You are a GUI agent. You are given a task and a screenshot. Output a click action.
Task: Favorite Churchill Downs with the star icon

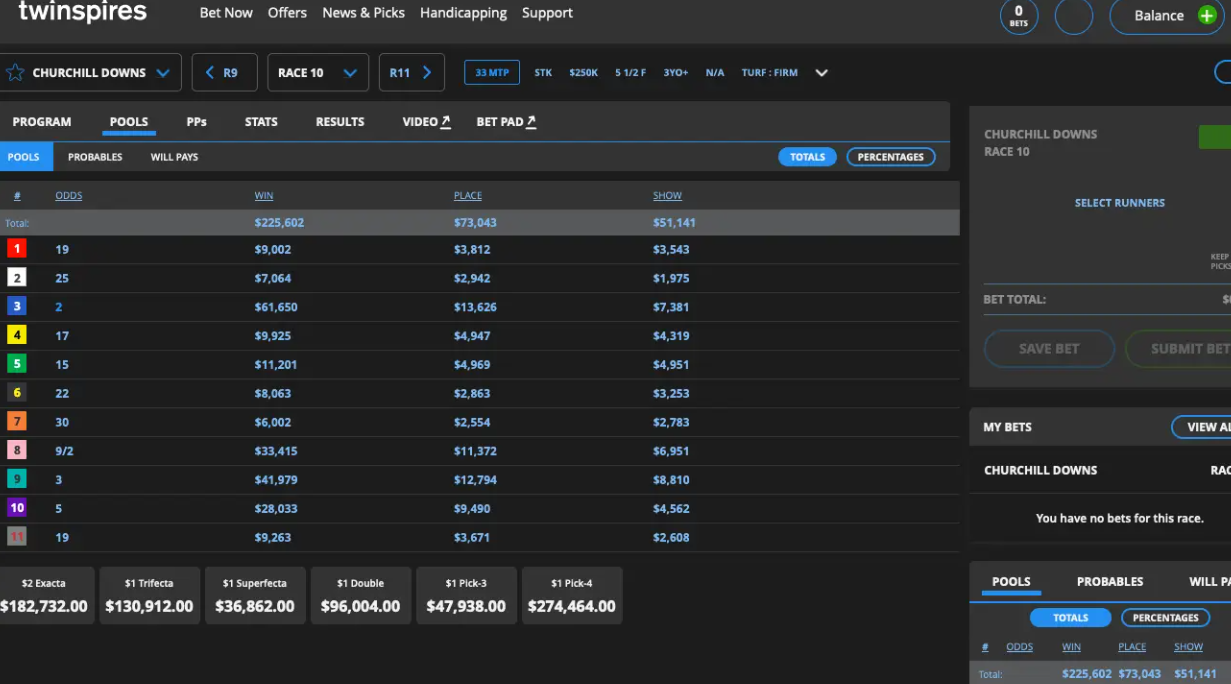[15, 73]
